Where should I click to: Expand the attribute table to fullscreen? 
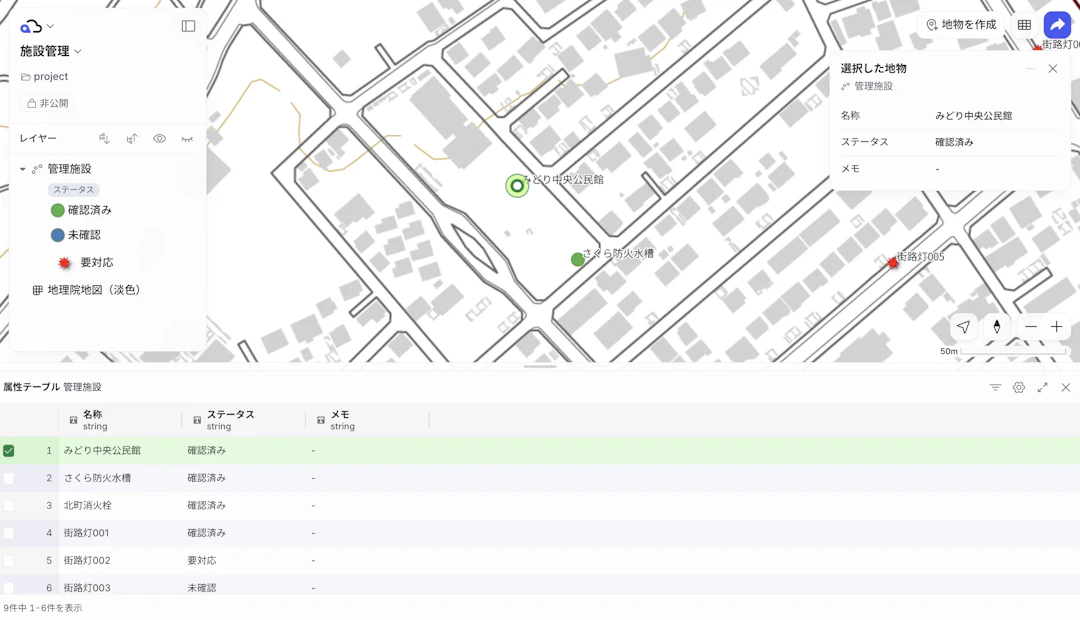[1042, 387]
